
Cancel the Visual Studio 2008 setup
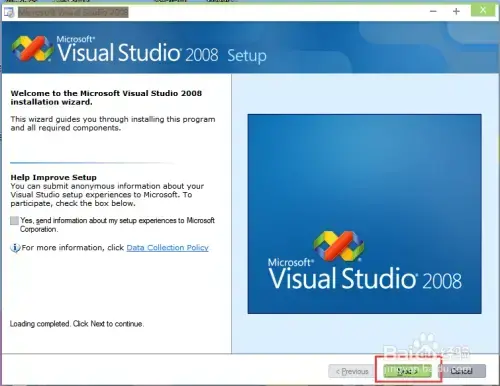click(x=461, y=371)
